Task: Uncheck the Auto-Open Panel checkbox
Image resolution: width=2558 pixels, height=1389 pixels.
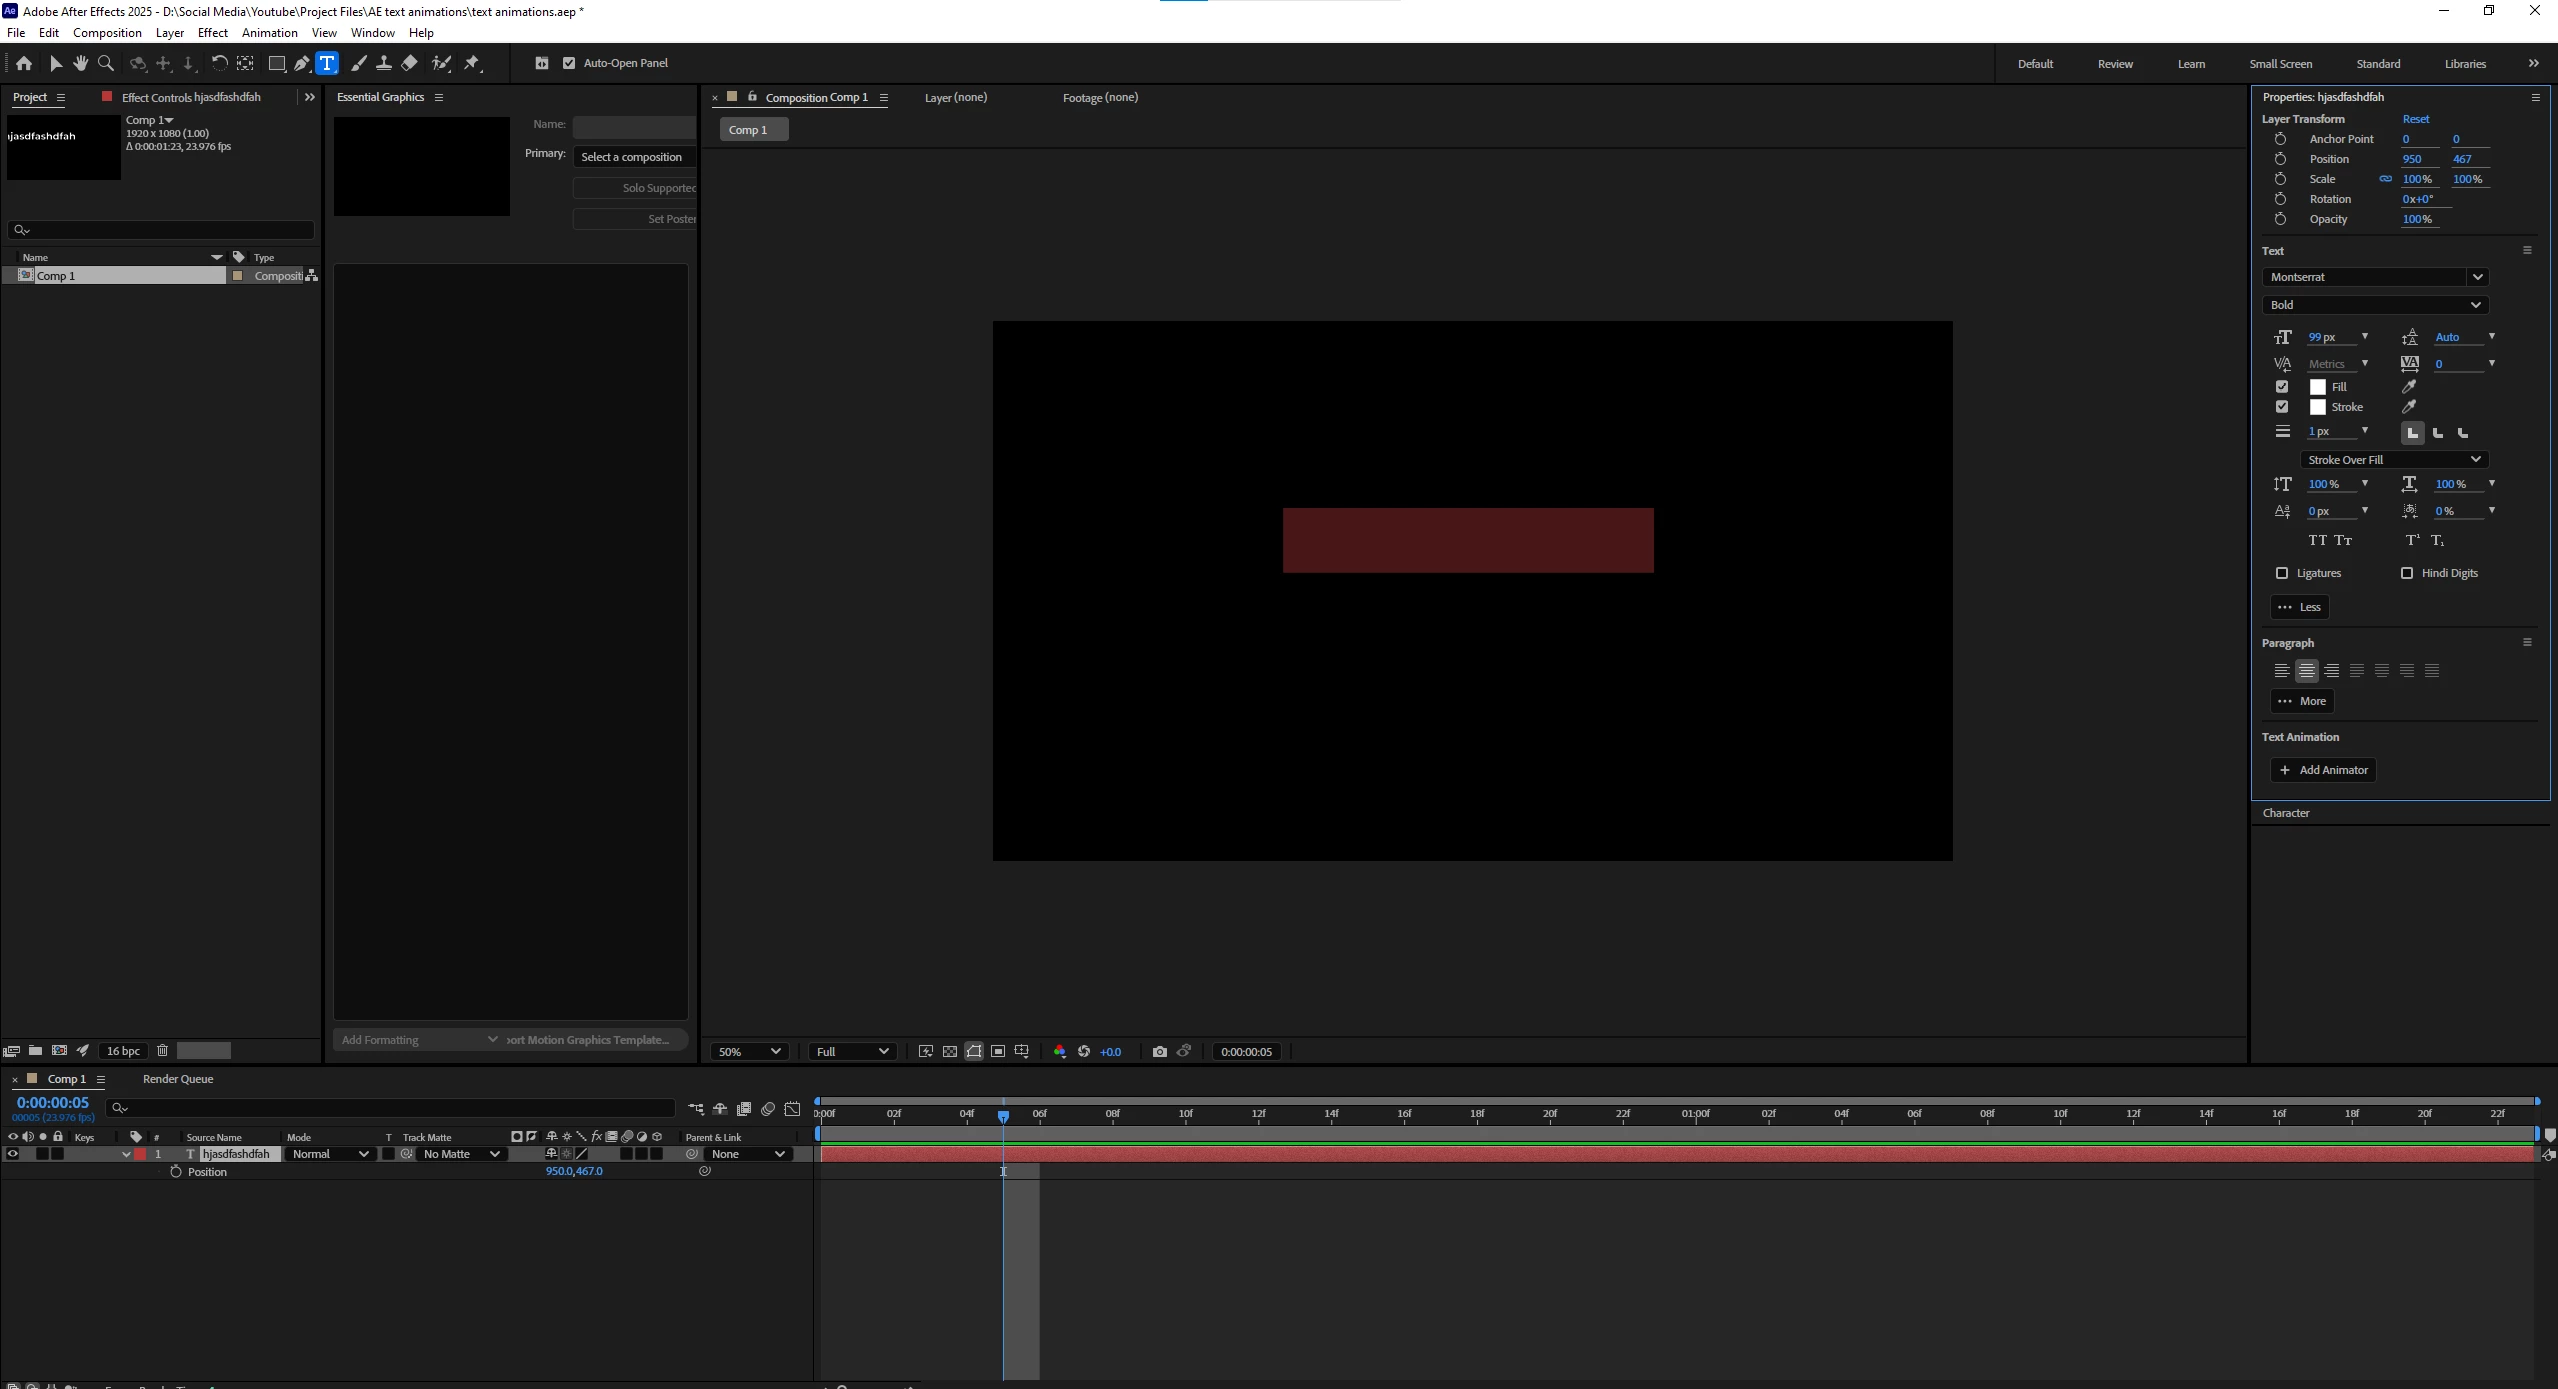Action: 569,63
